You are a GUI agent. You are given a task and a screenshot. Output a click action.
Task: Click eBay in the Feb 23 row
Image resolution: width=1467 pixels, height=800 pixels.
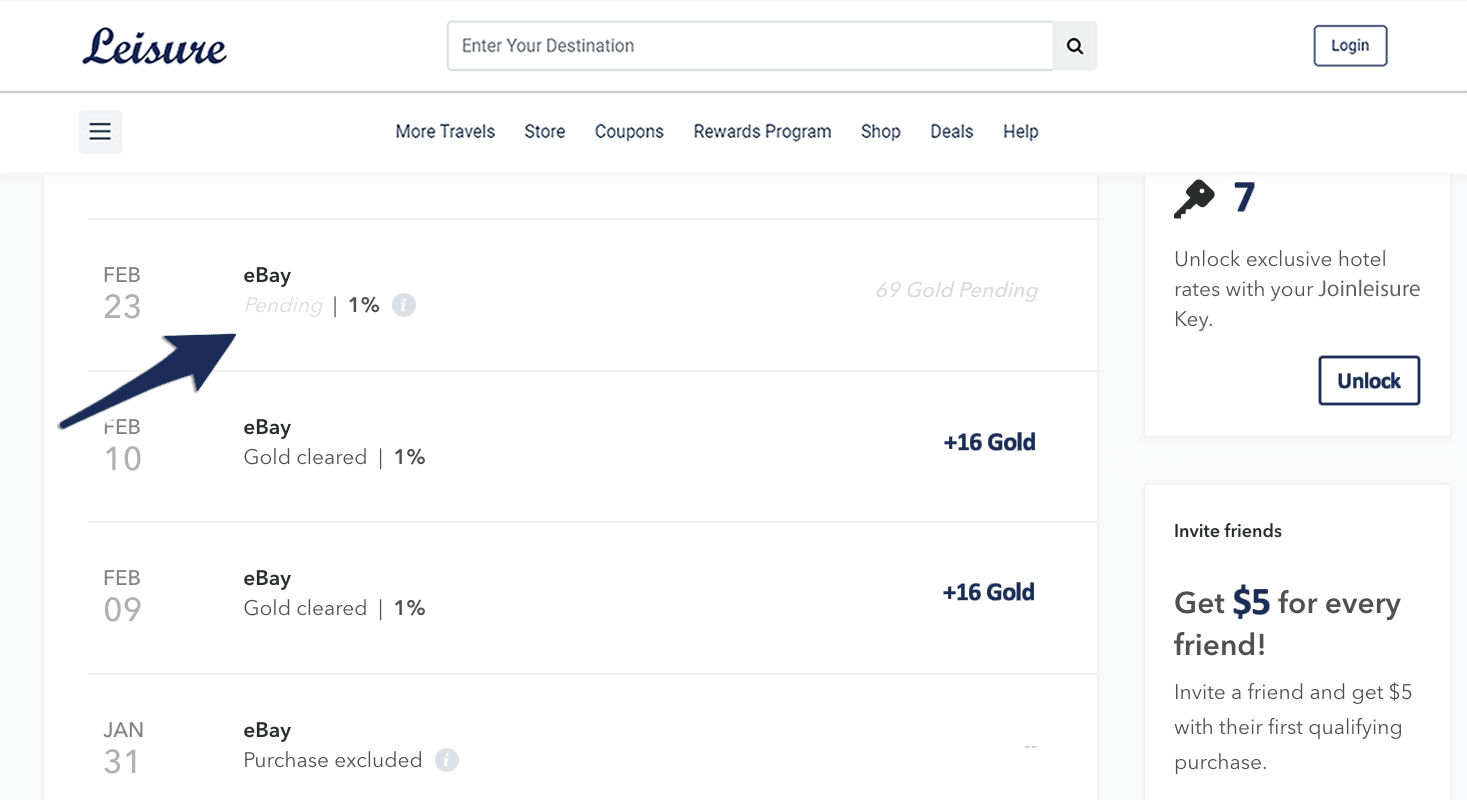coord(267,275)
